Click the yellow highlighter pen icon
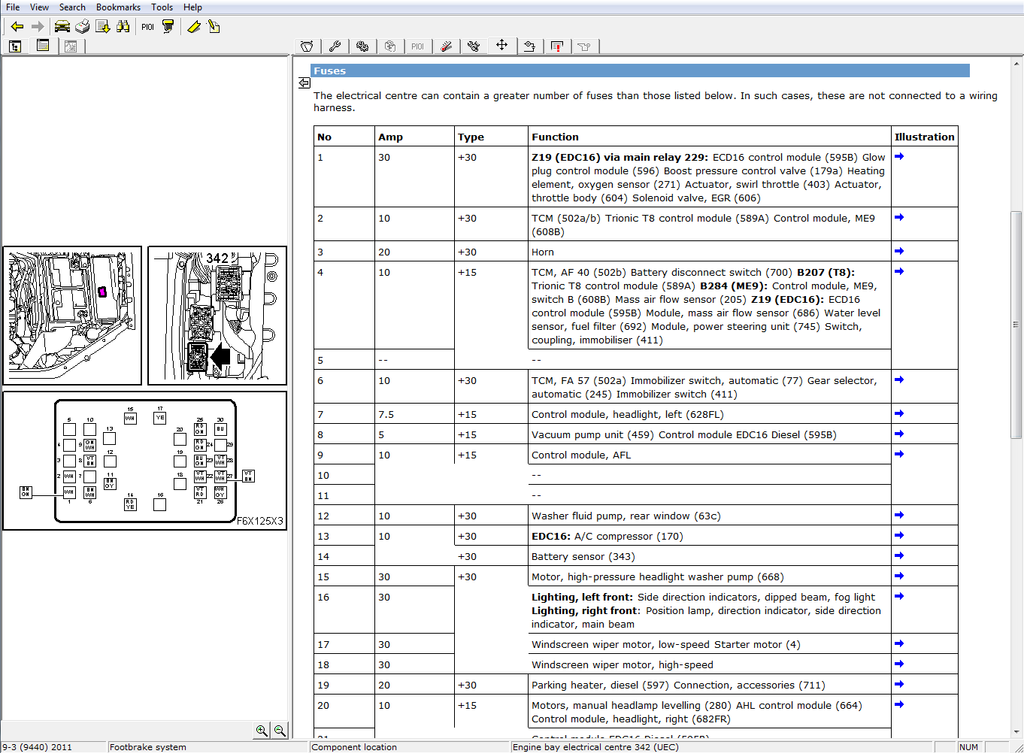Image resolution: width=1024 pixels, height=753 pixels. point(194,26)
